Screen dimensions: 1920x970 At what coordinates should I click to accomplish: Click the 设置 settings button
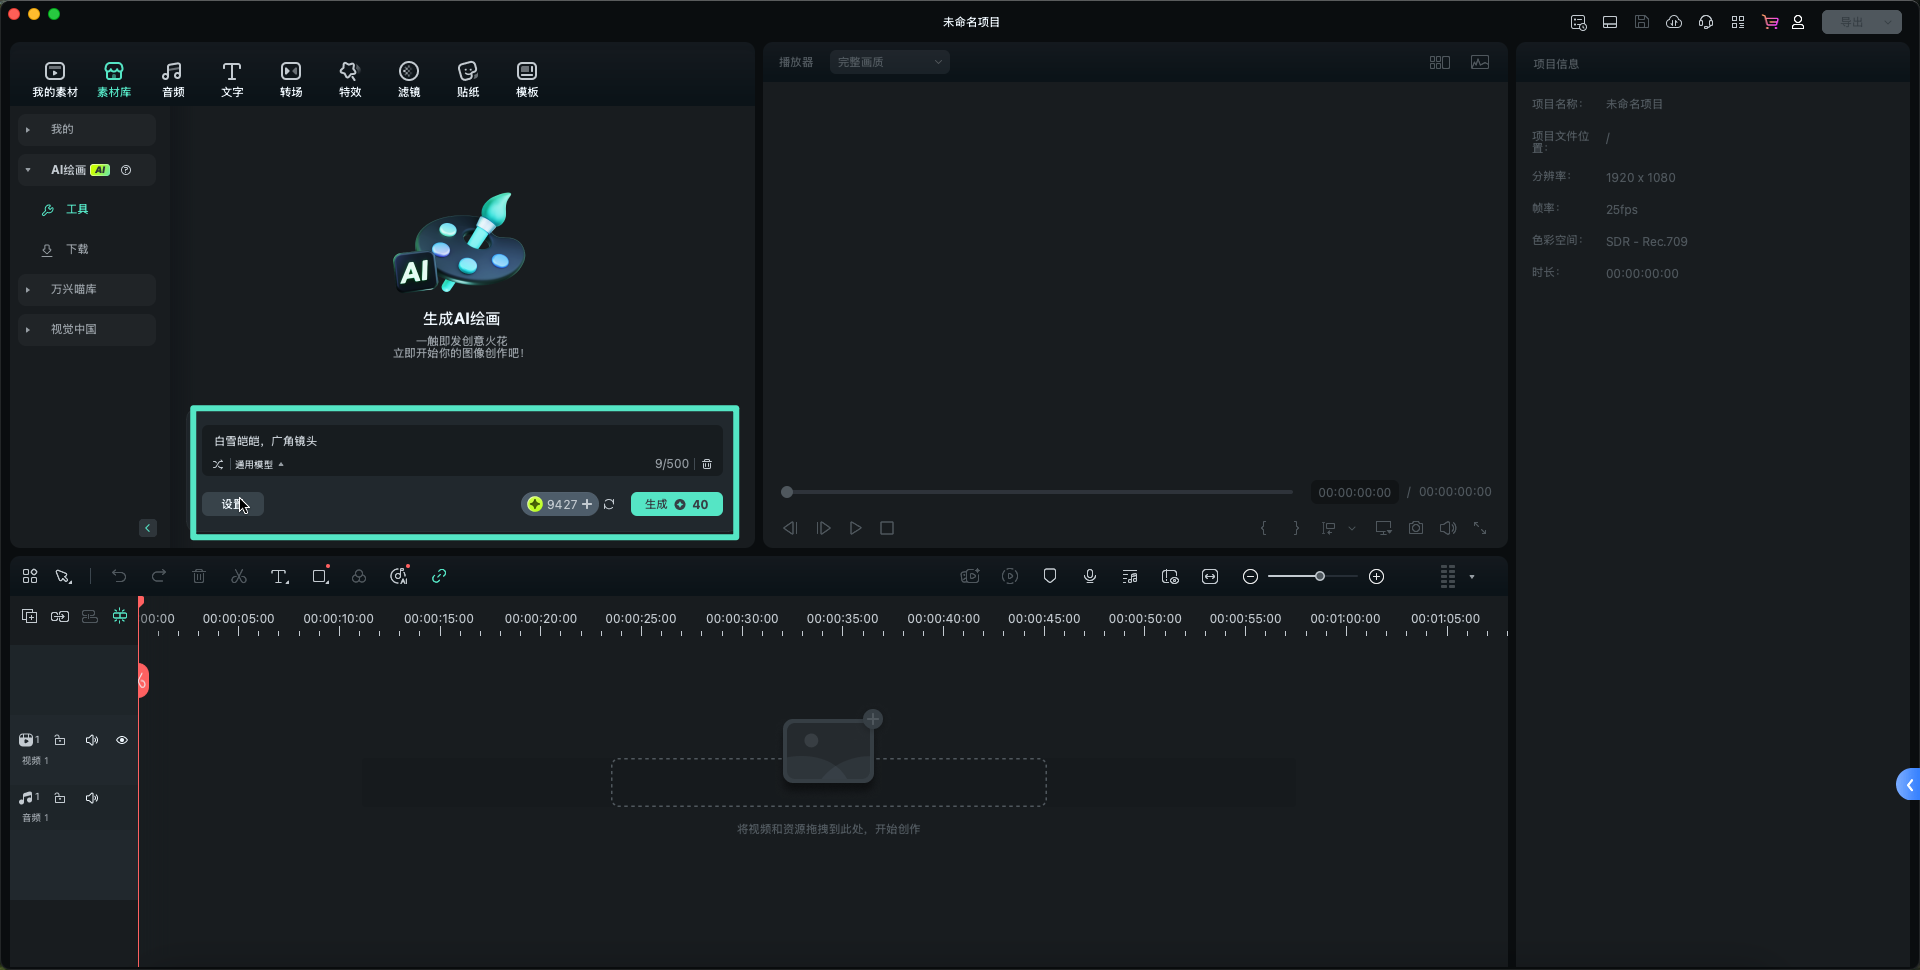(233, 504)
